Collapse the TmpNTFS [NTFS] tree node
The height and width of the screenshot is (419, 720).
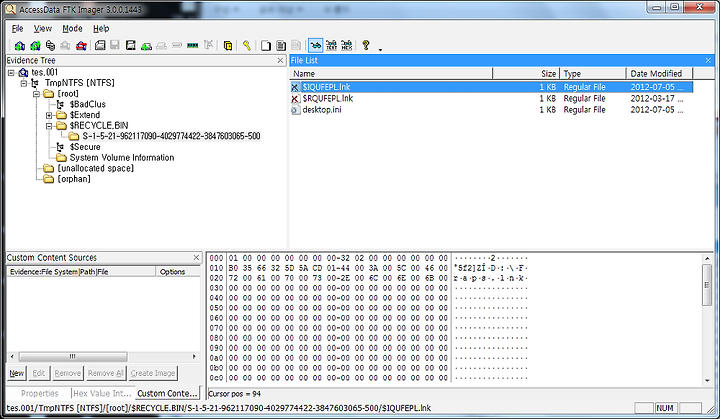click(x=24, y=83)
